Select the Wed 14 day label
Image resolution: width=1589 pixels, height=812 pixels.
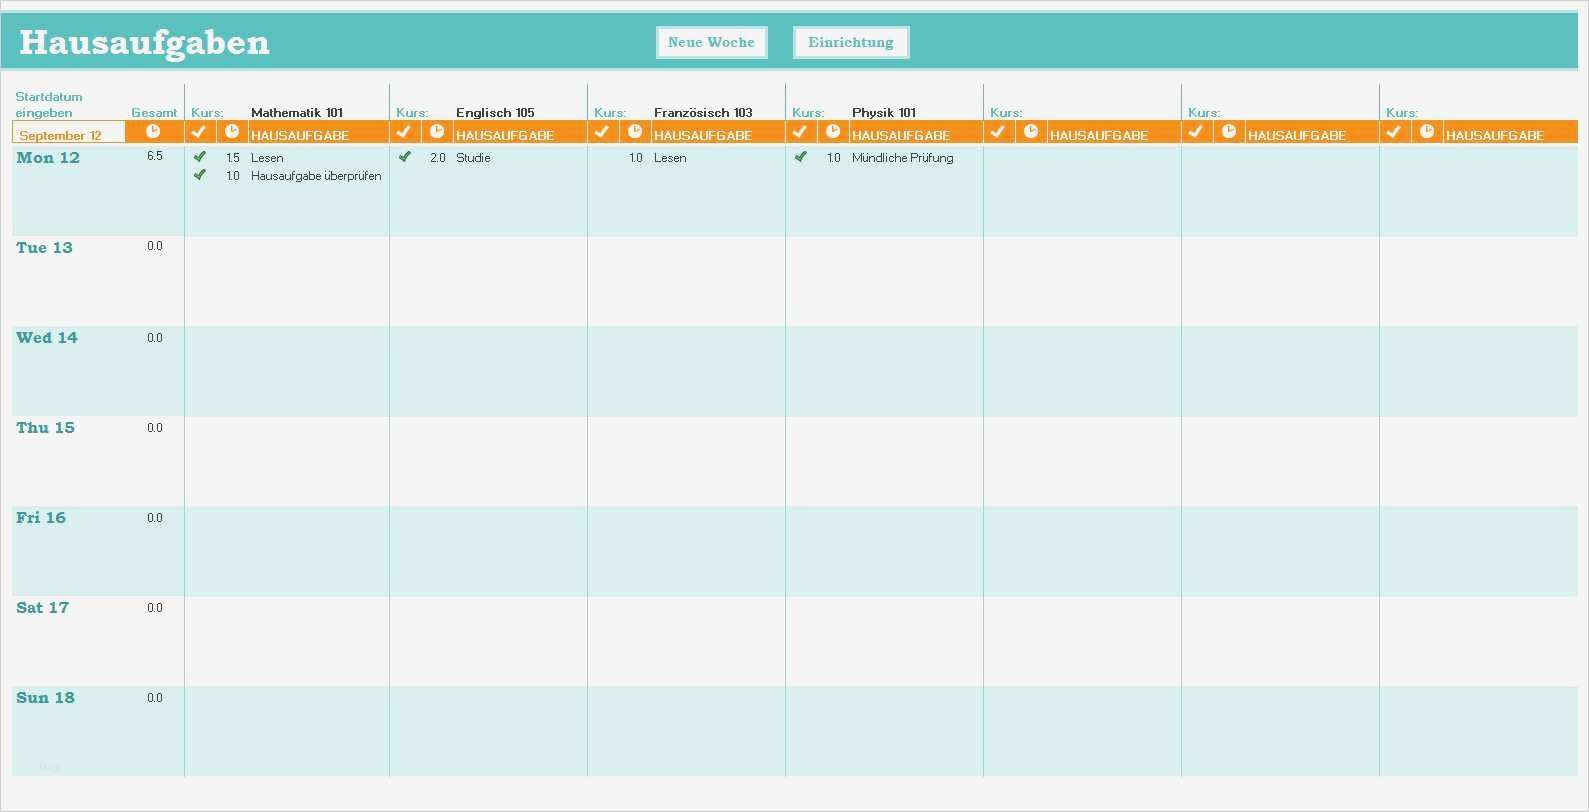pos(47,338)
